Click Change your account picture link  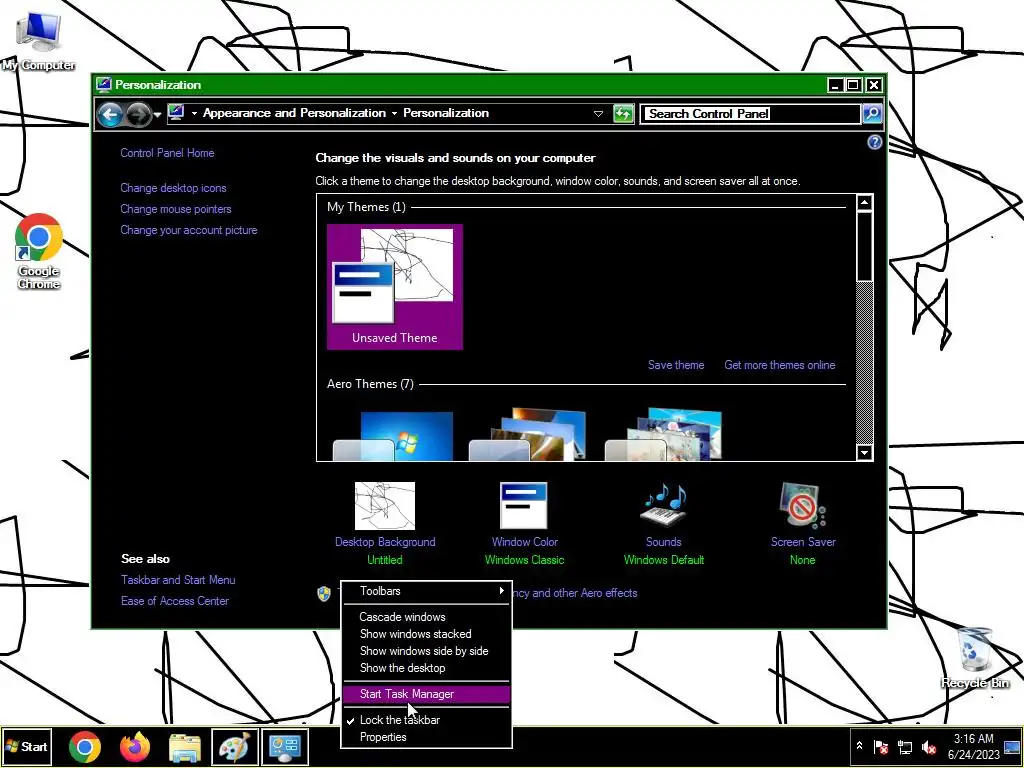(x=189, y=230)
